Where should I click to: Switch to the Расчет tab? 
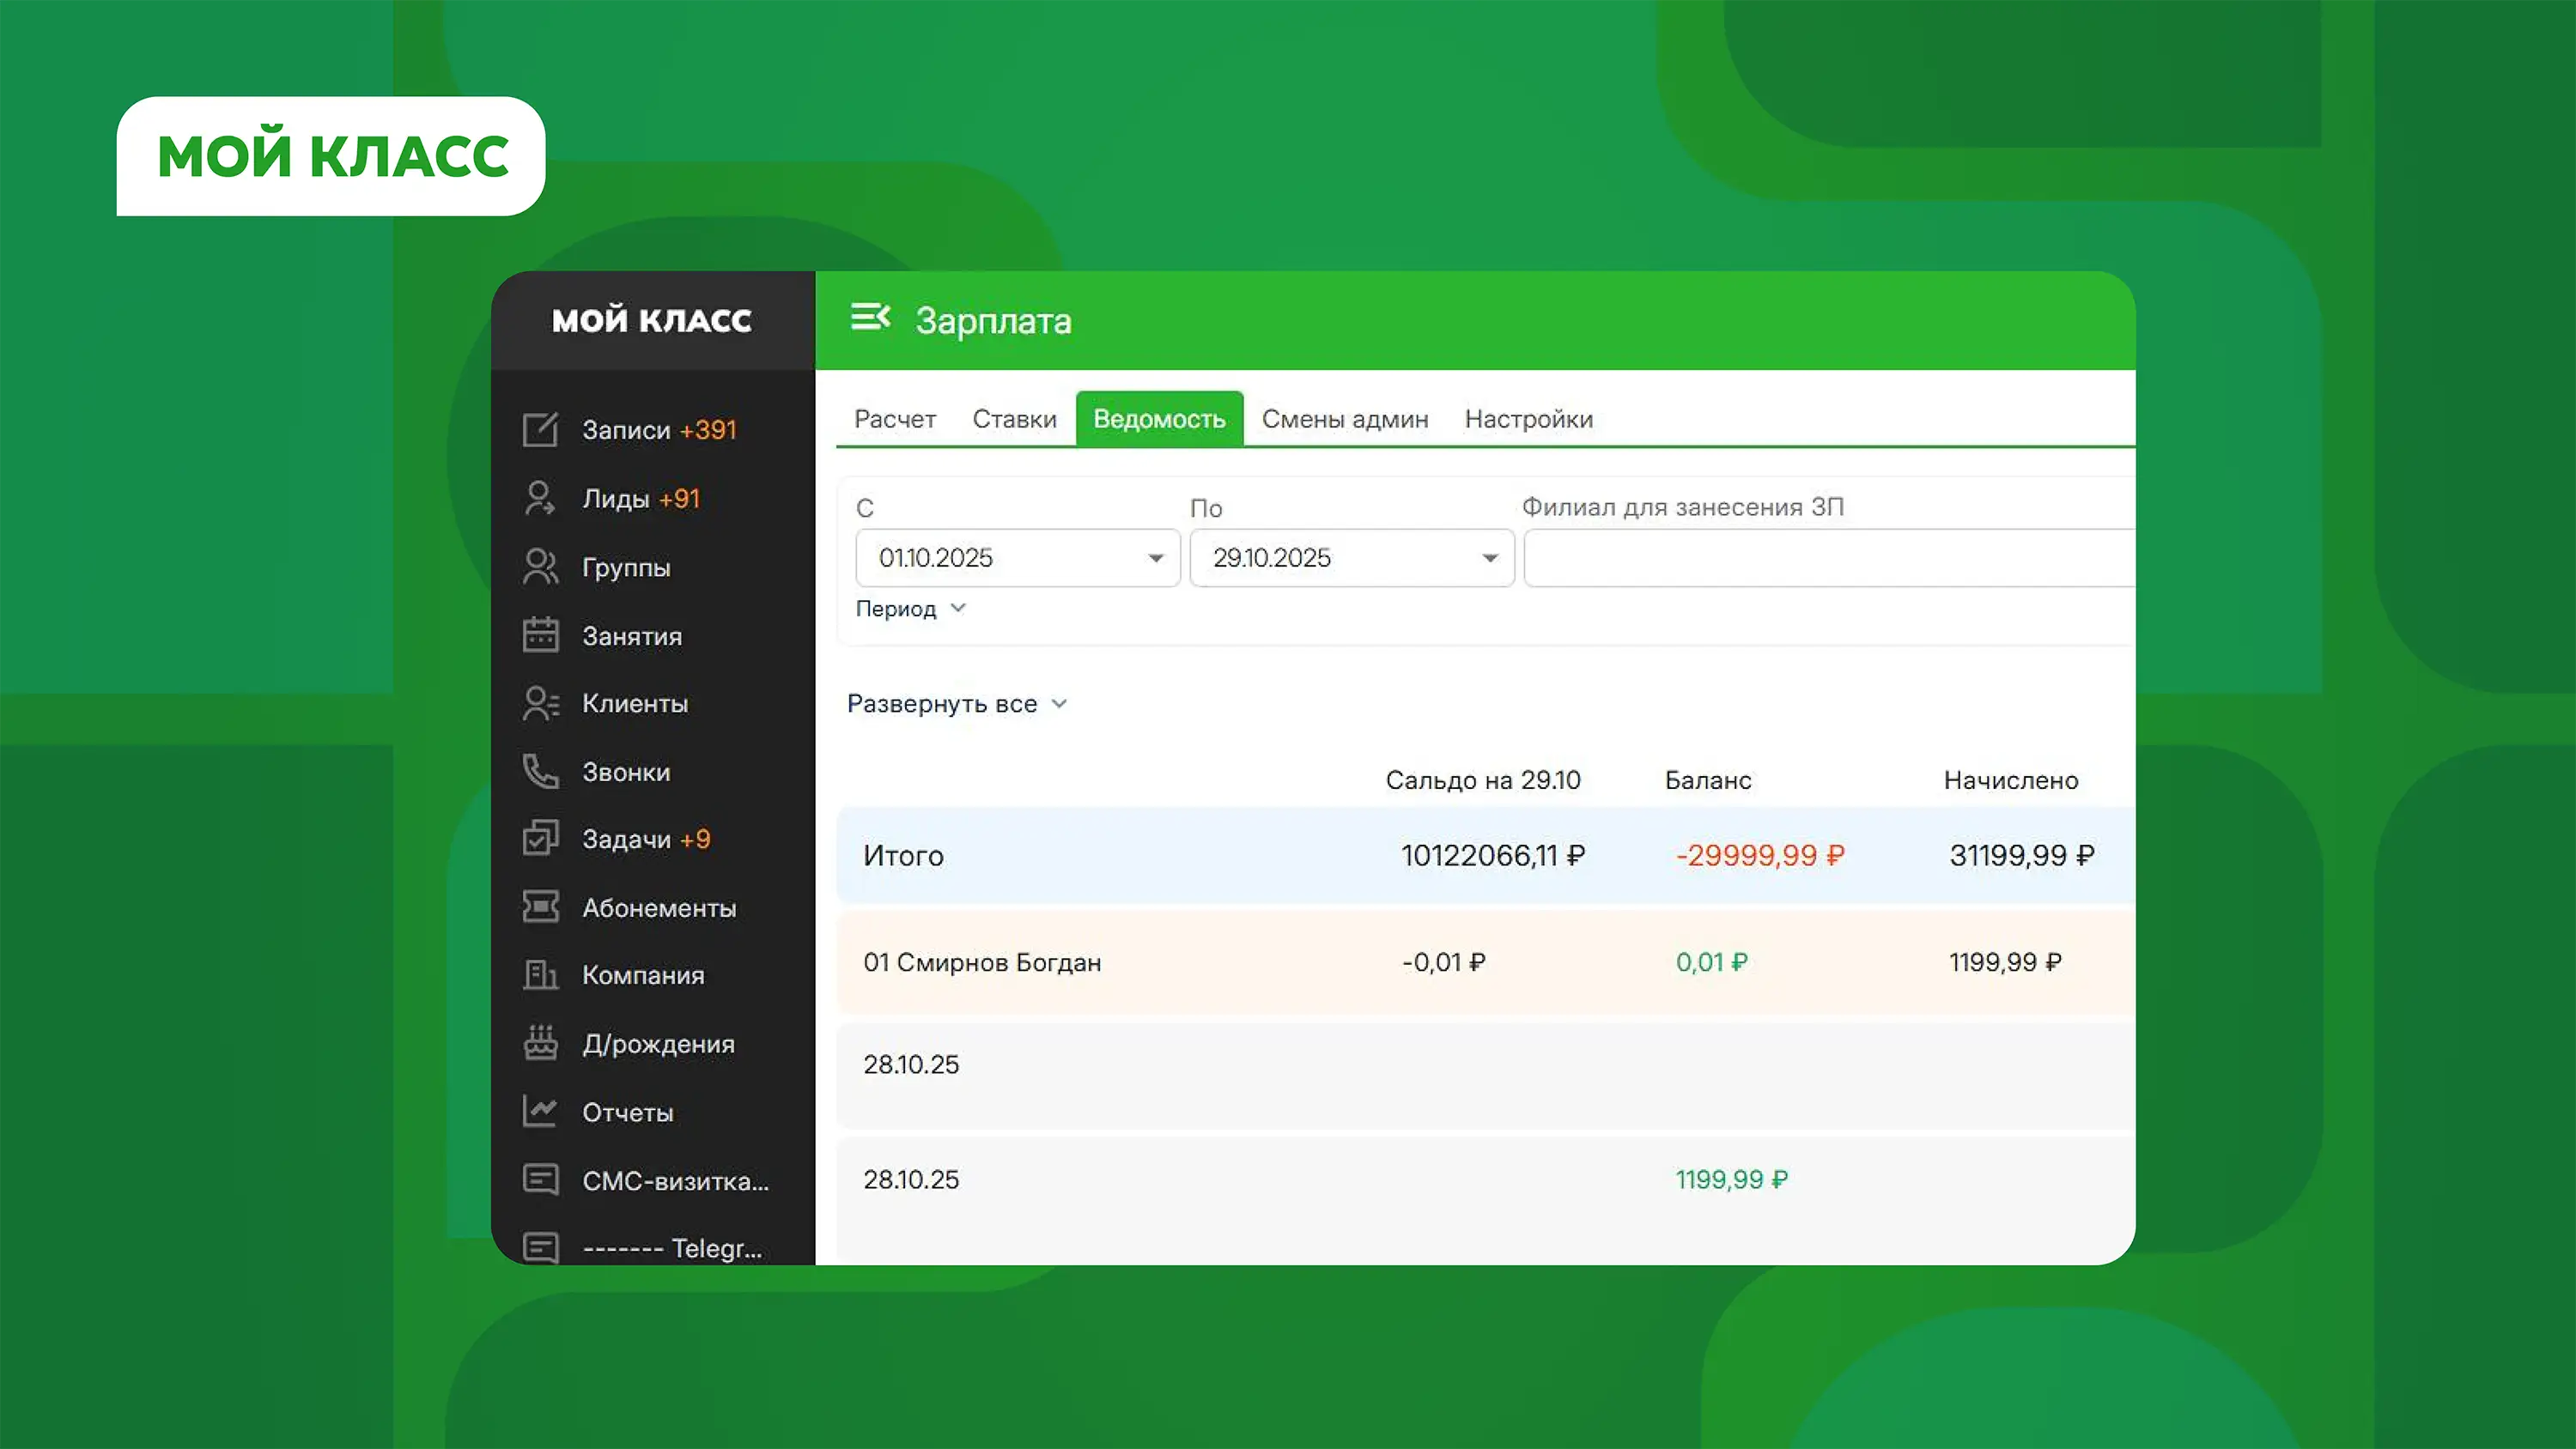pyautogui.click(x=894, y=419)
